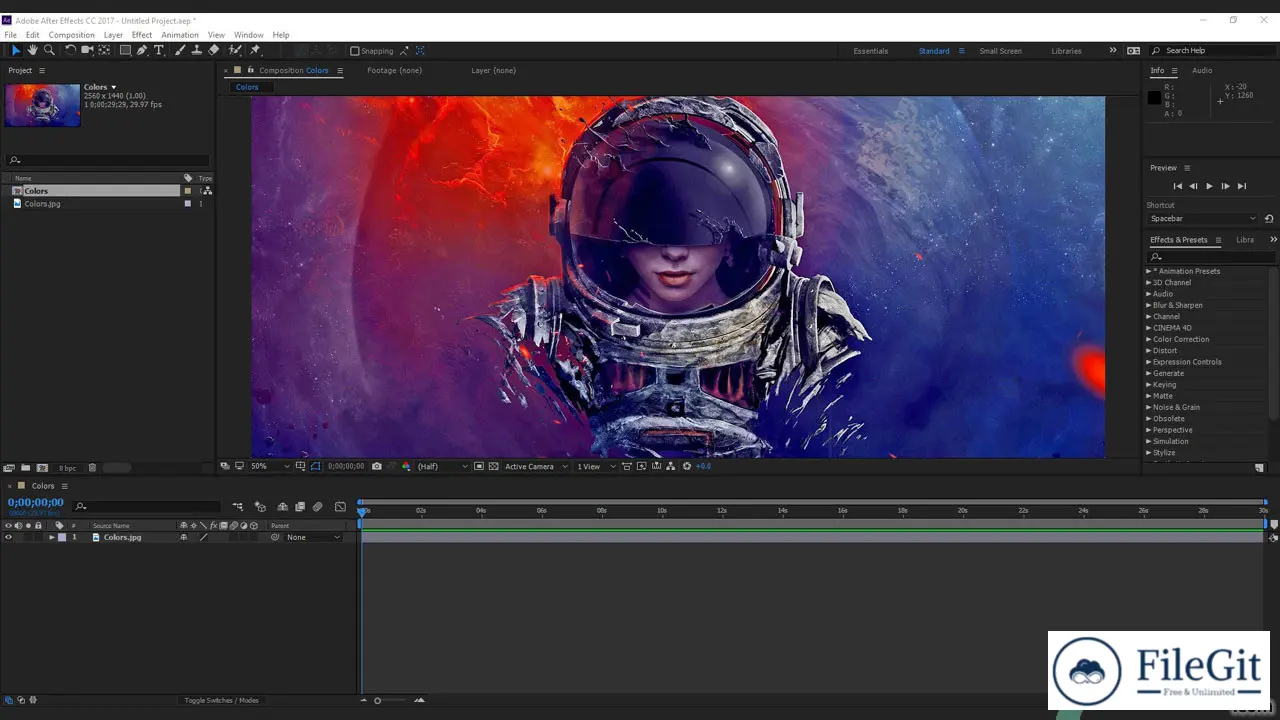Select the Horizontal Type tool

coord(158,50)
